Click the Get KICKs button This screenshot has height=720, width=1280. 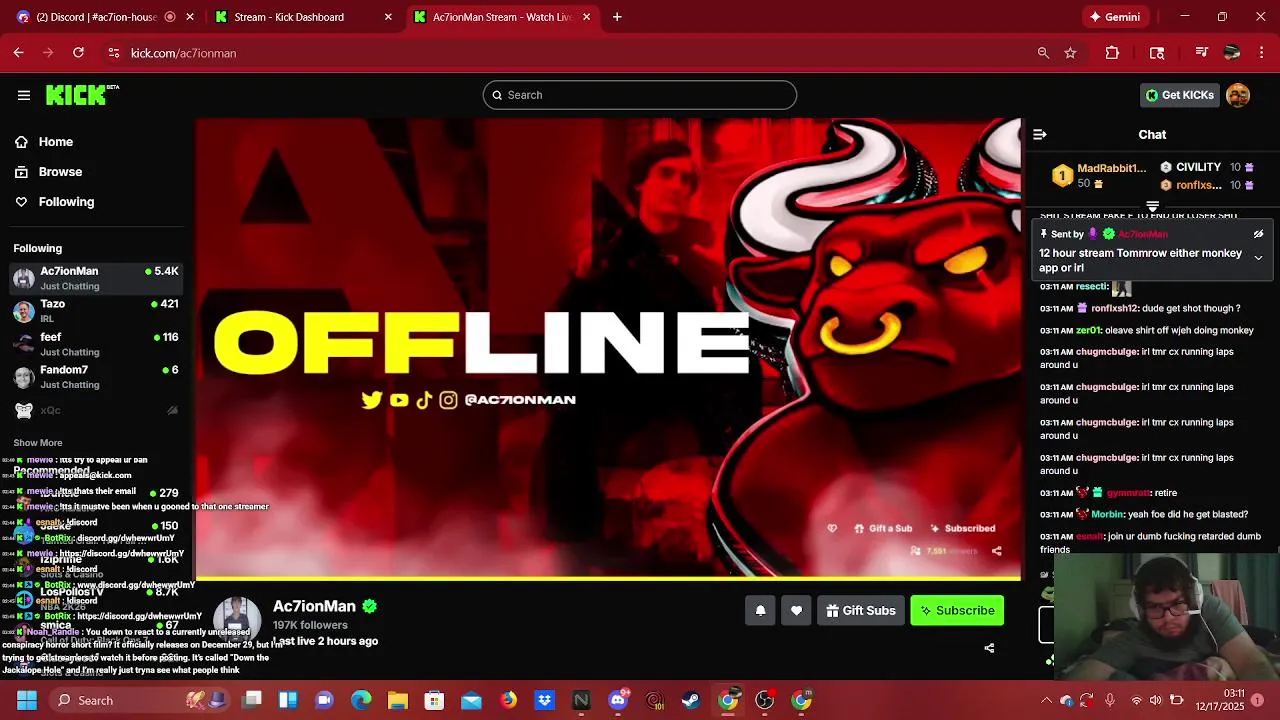pos(1180,95)
